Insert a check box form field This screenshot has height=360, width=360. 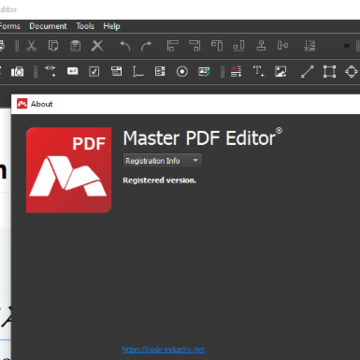click(94, 71)
